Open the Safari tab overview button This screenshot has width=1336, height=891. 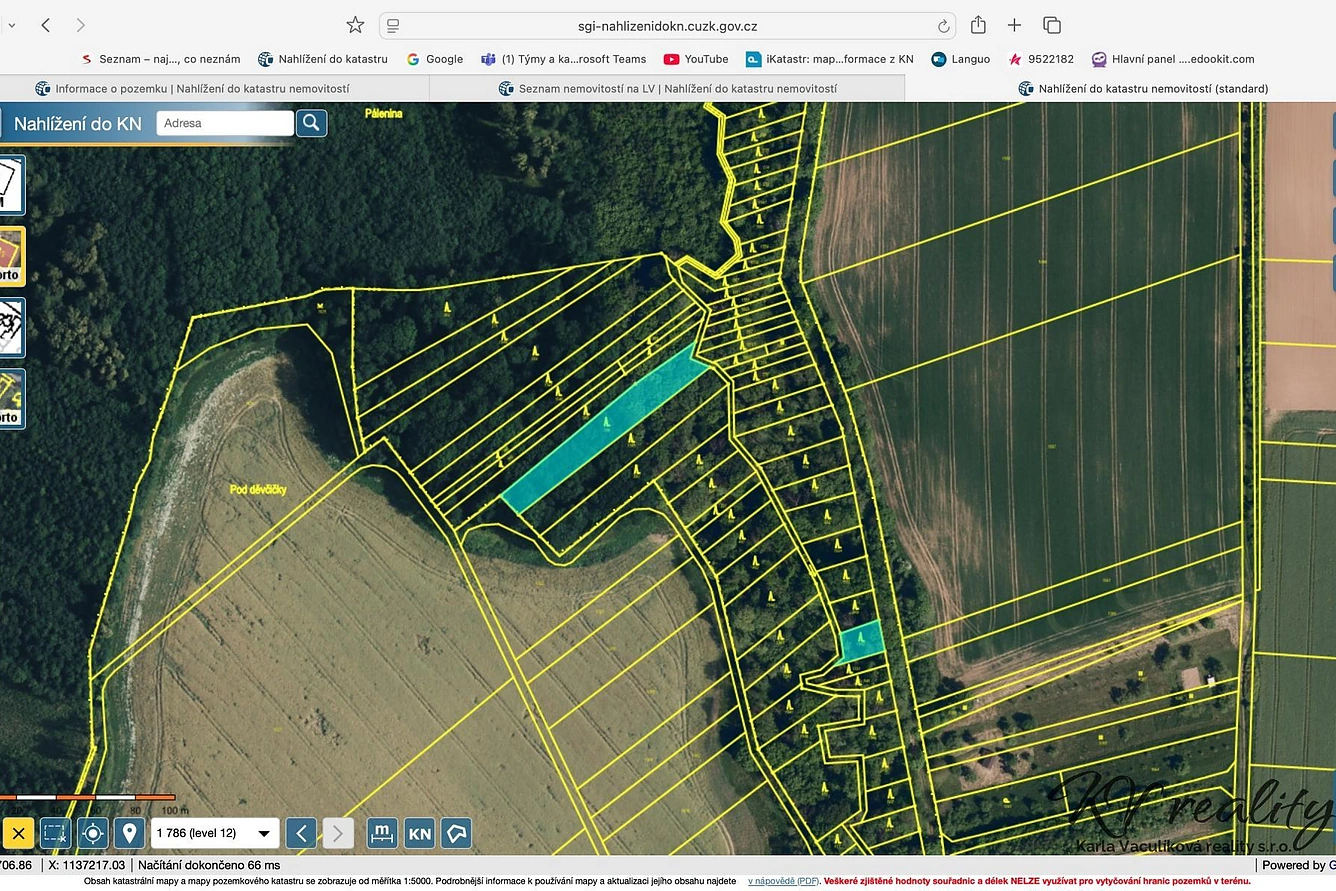[x=1051, y=25]
